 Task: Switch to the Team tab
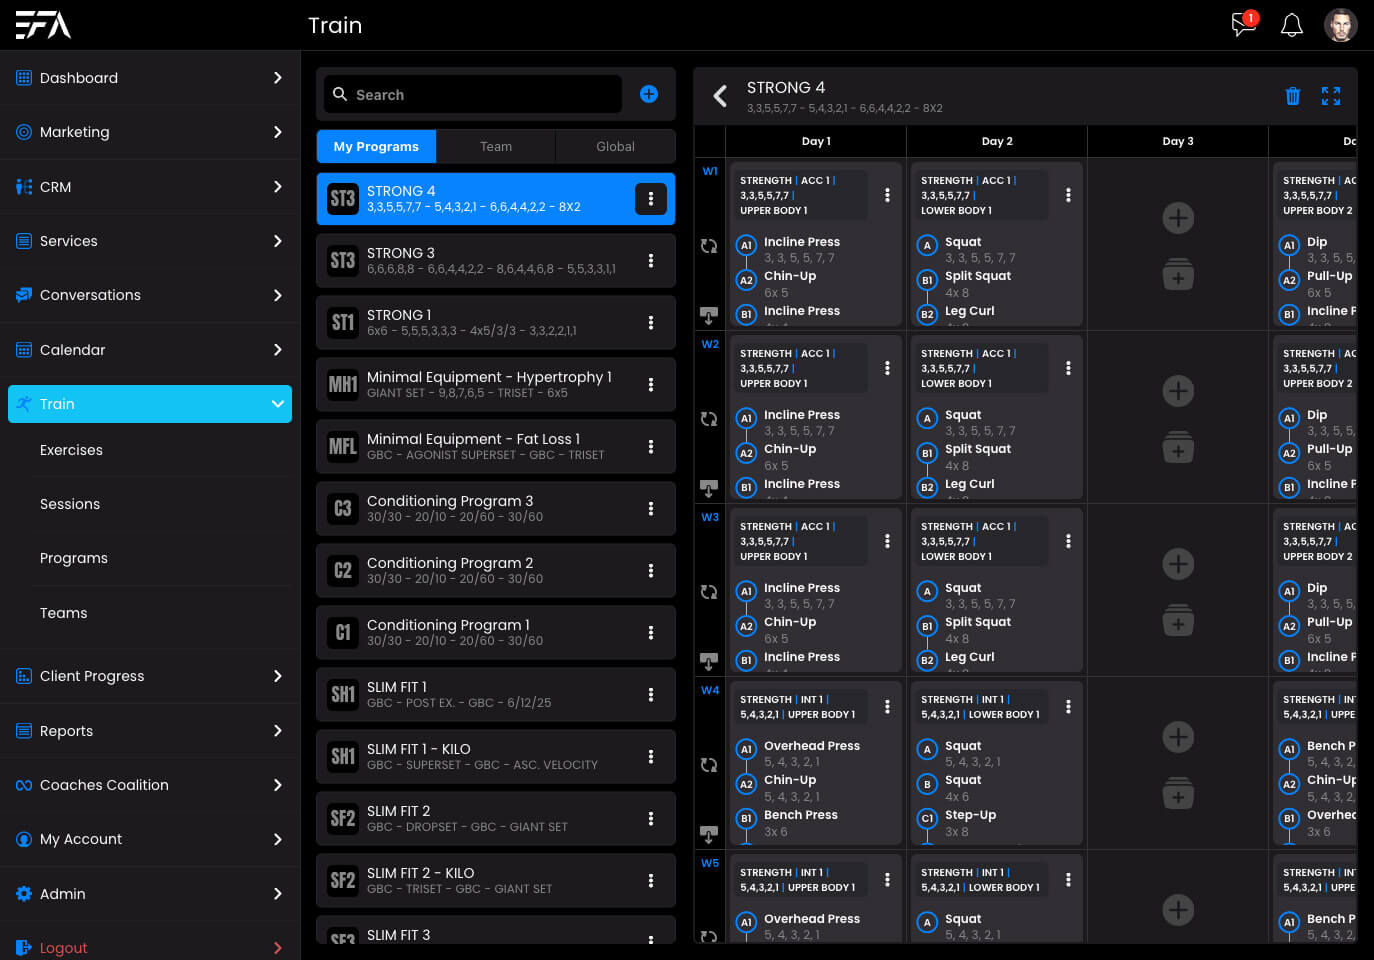click(x=495, y=146)
